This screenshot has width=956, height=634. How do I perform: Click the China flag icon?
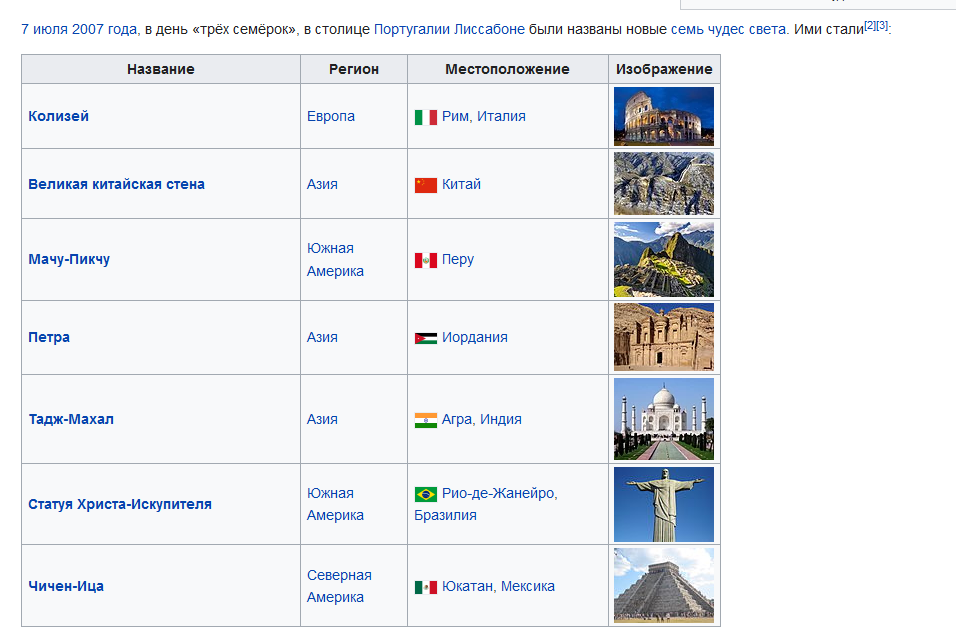pos(426,185)
